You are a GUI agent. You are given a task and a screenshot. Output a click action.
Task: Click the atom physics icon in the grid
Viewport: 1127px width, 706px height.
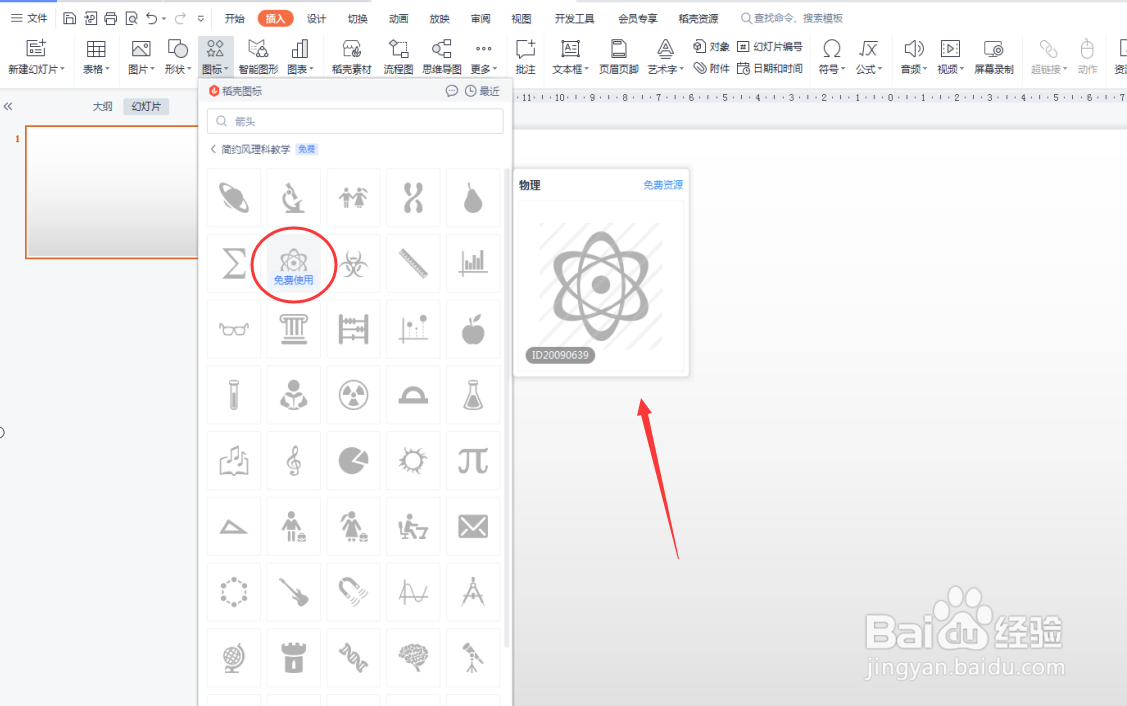(293, 263)
